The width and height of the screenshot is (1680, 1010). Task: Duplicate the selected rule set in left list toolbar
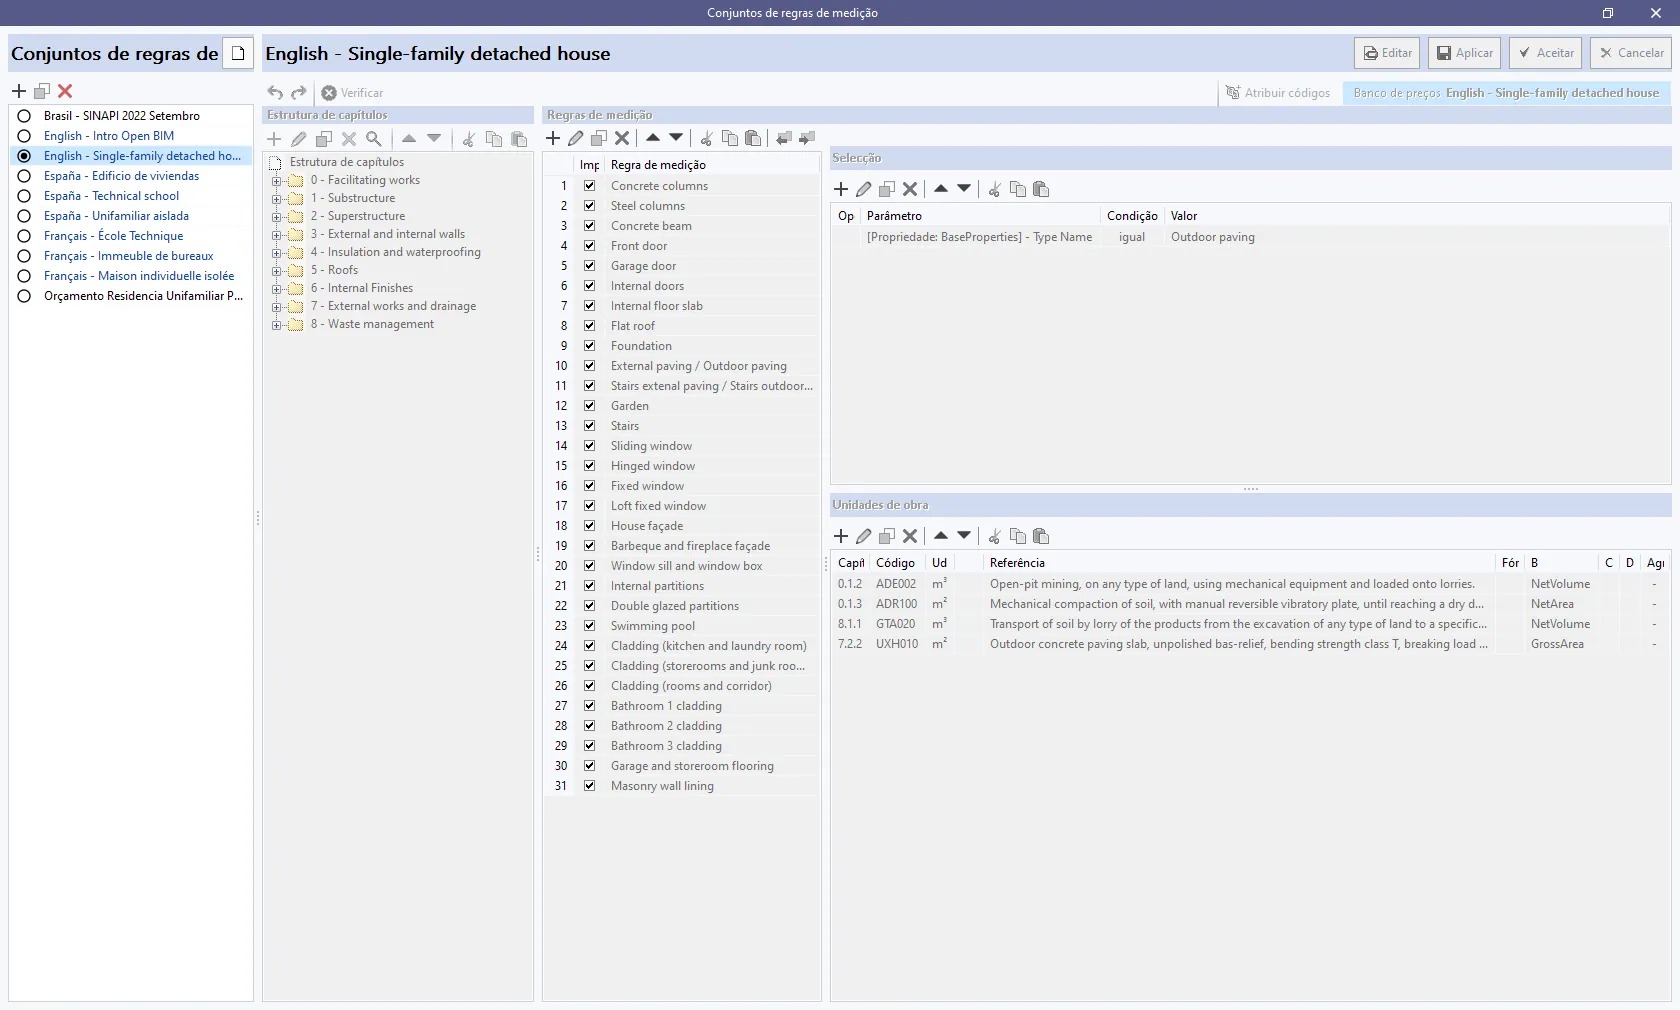42,91
